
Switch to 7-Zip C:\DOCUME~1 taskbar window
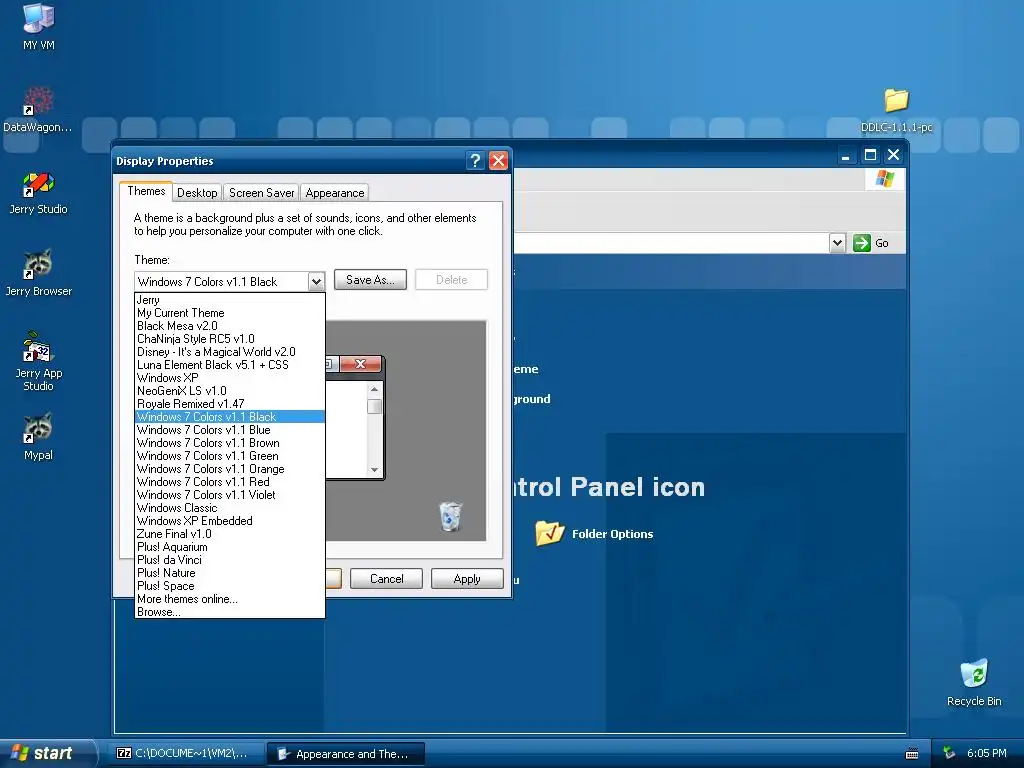tap(186, 753)
